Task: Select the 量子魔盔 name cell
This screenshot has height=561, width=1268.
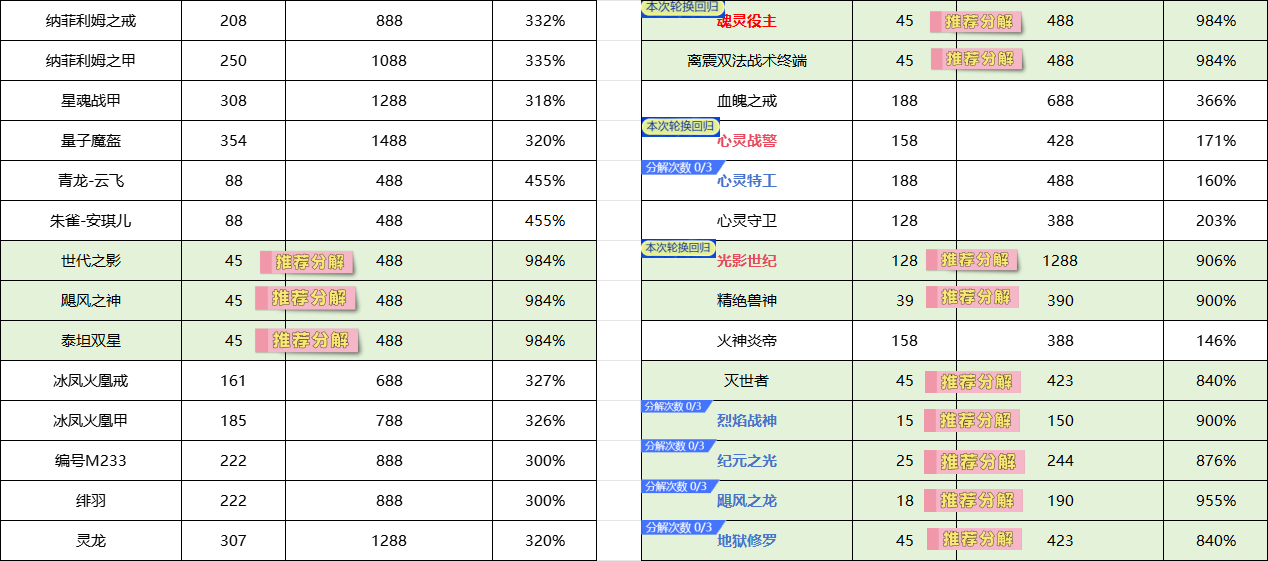Action: tap(91, 140)
